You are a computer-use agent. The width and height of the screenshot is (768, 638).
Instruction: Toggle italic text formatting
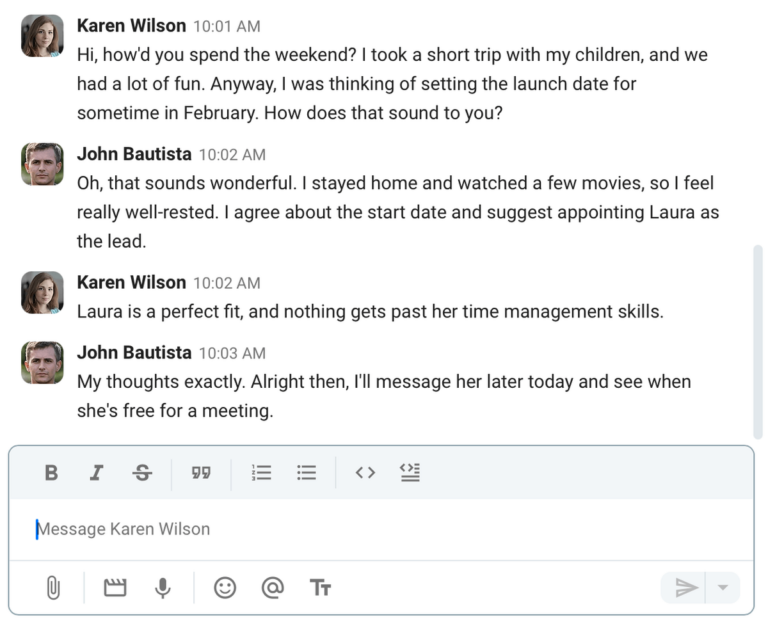click(96, 473)
